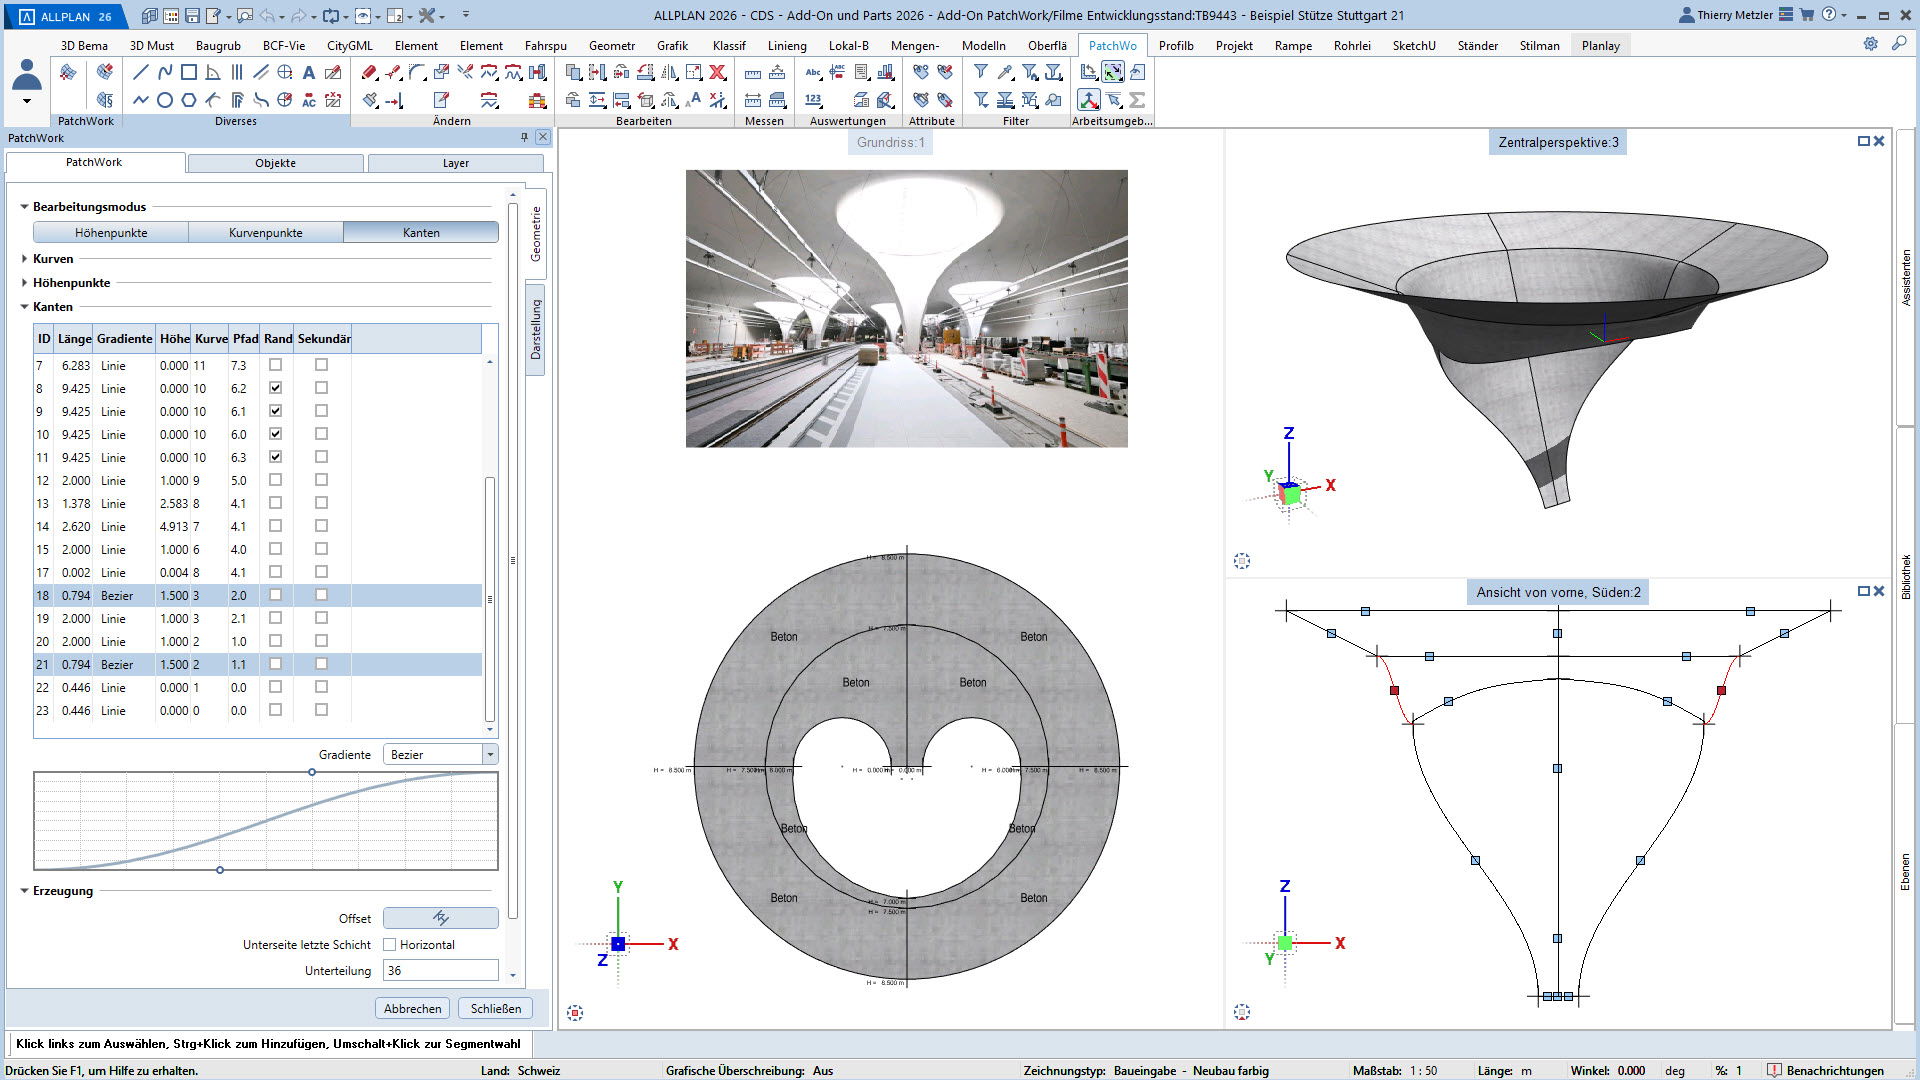Image resolution: width=1920 pixels, height=1080 pixels.
Task: Click the Text tool icon
Action: pyautogui.click(x=309, y=72)
